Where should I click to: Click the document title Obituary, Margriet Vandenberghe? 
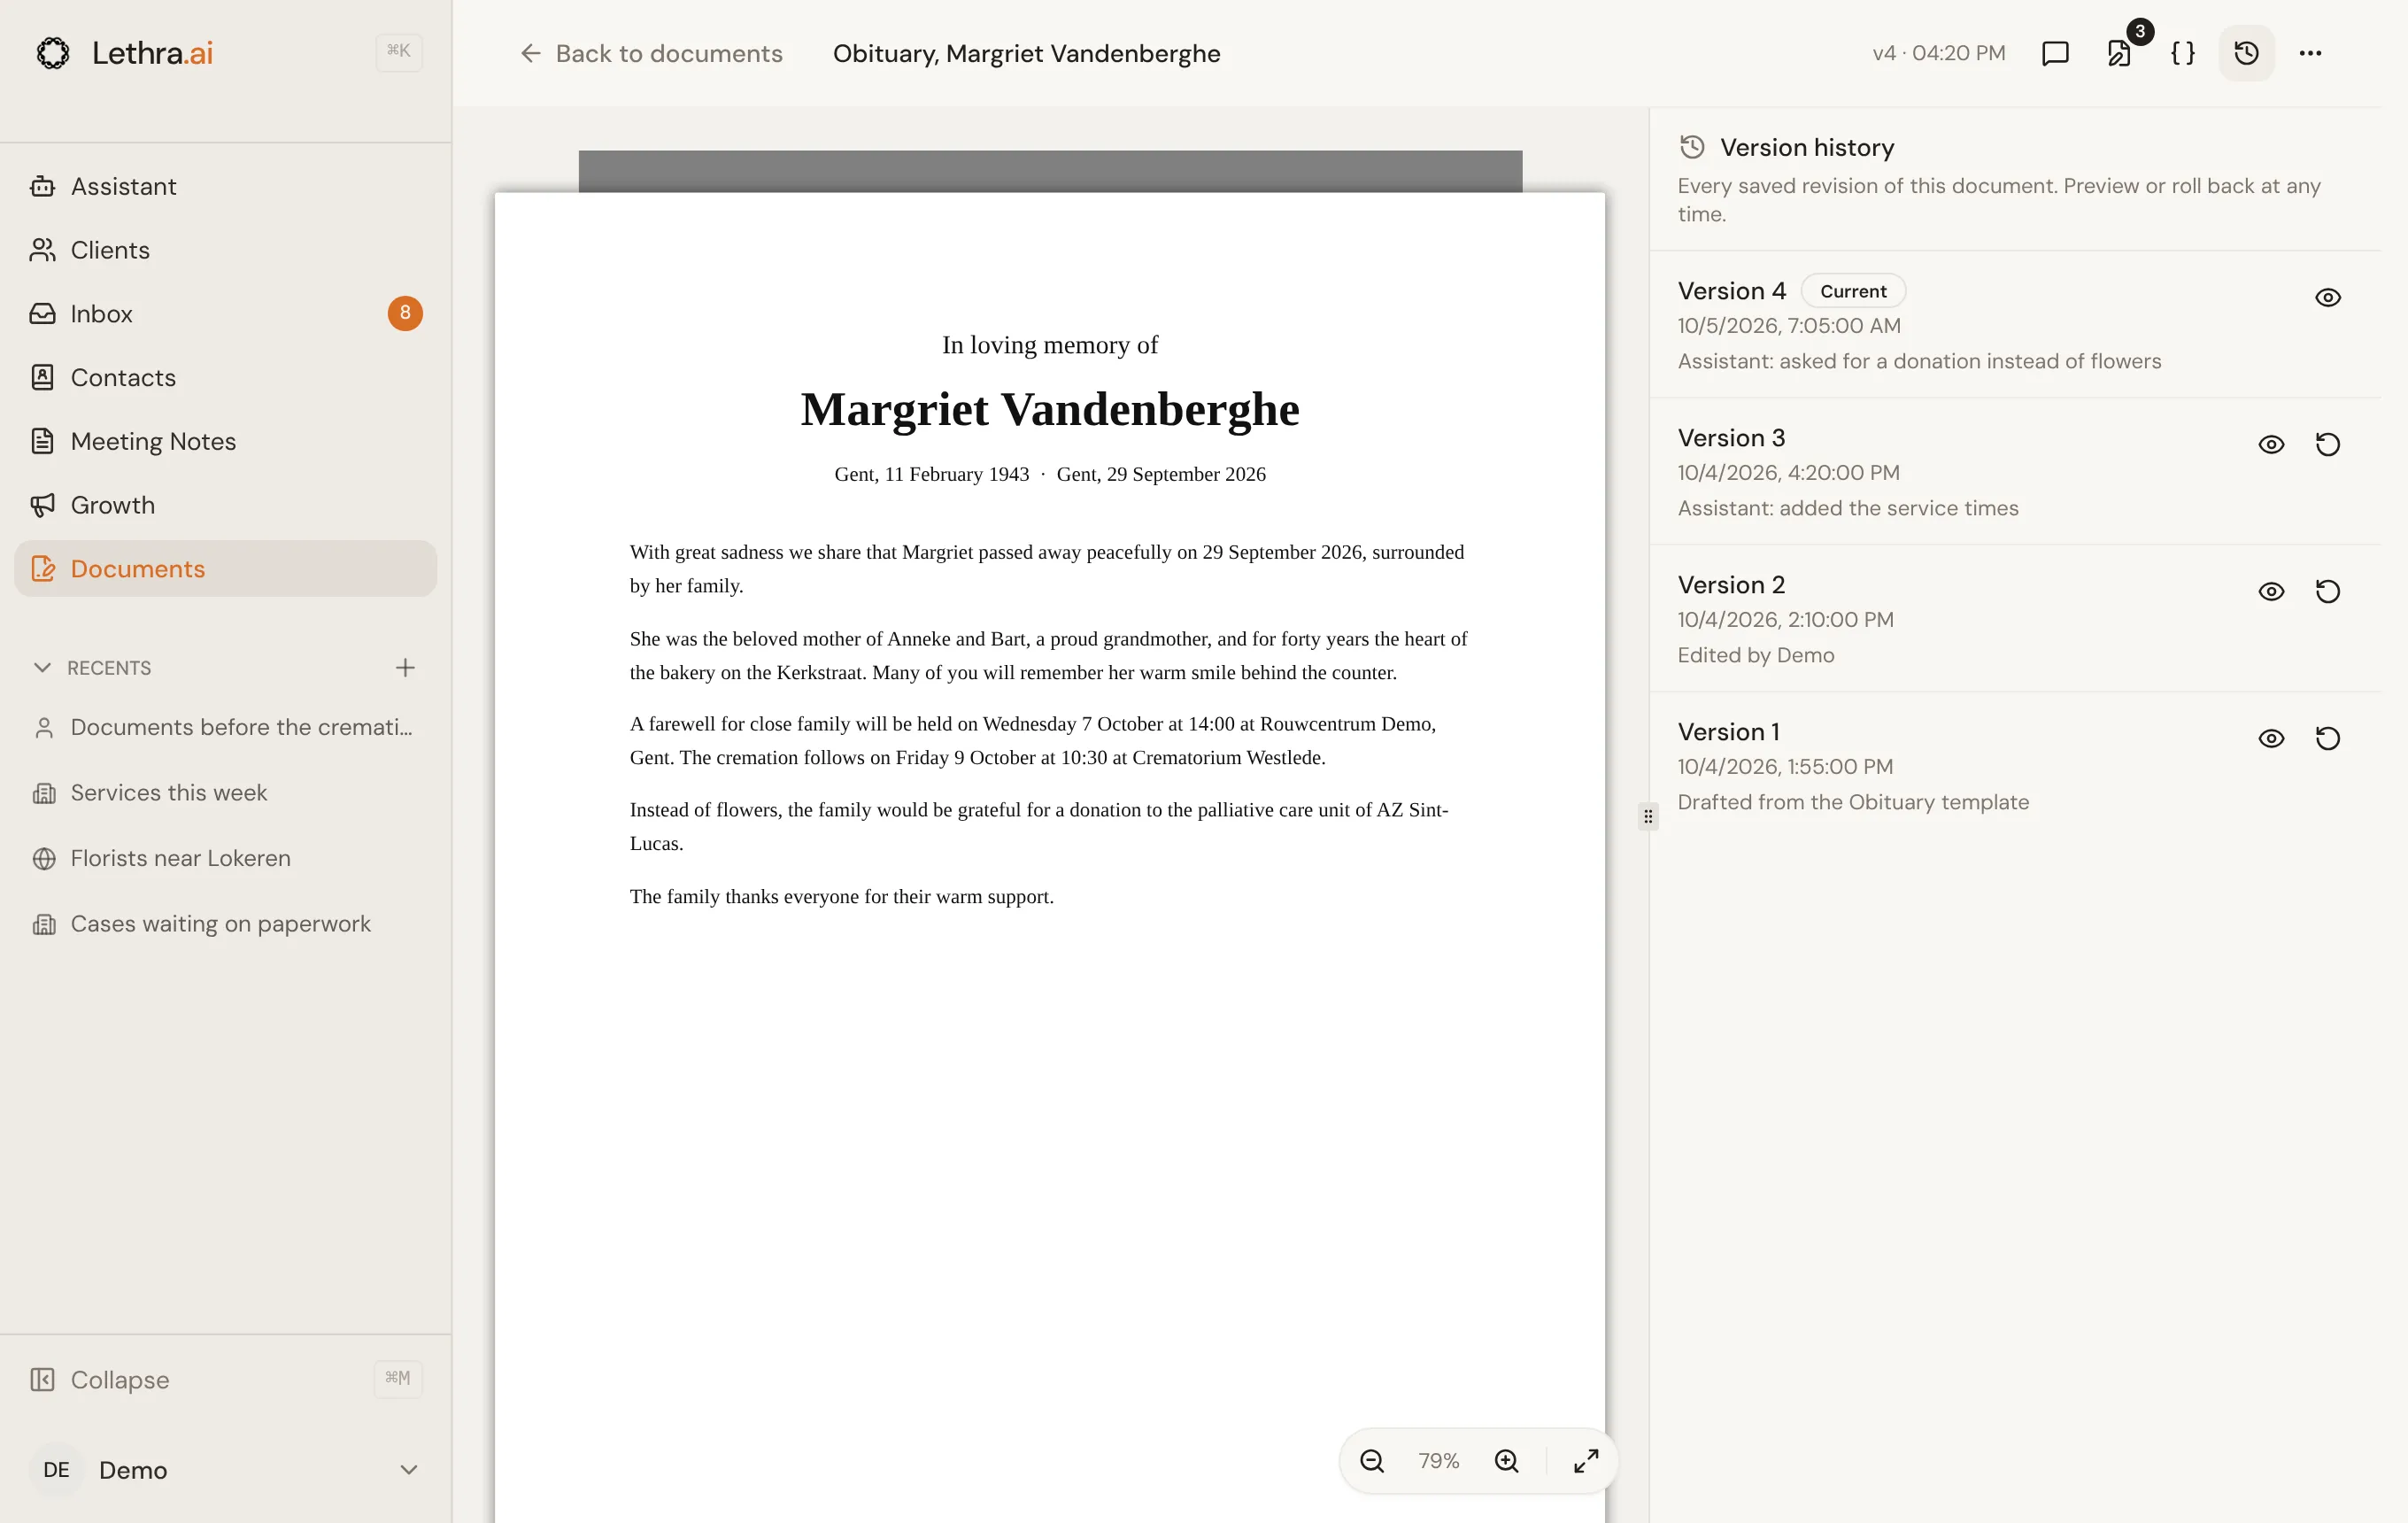tap(1026, 53)
